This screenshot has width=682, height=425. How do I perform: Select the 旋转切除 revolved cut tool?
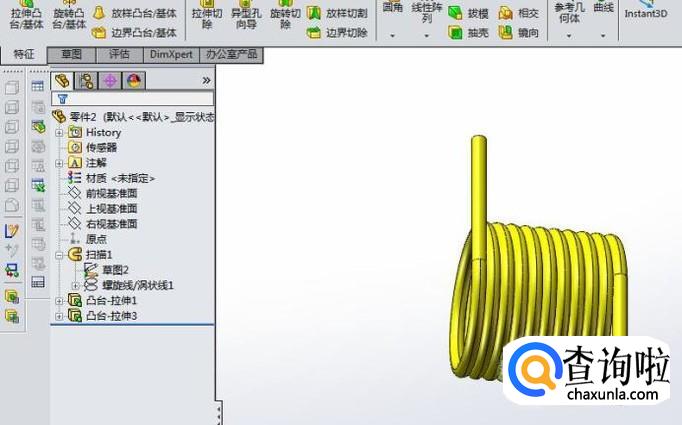point(285,16)
